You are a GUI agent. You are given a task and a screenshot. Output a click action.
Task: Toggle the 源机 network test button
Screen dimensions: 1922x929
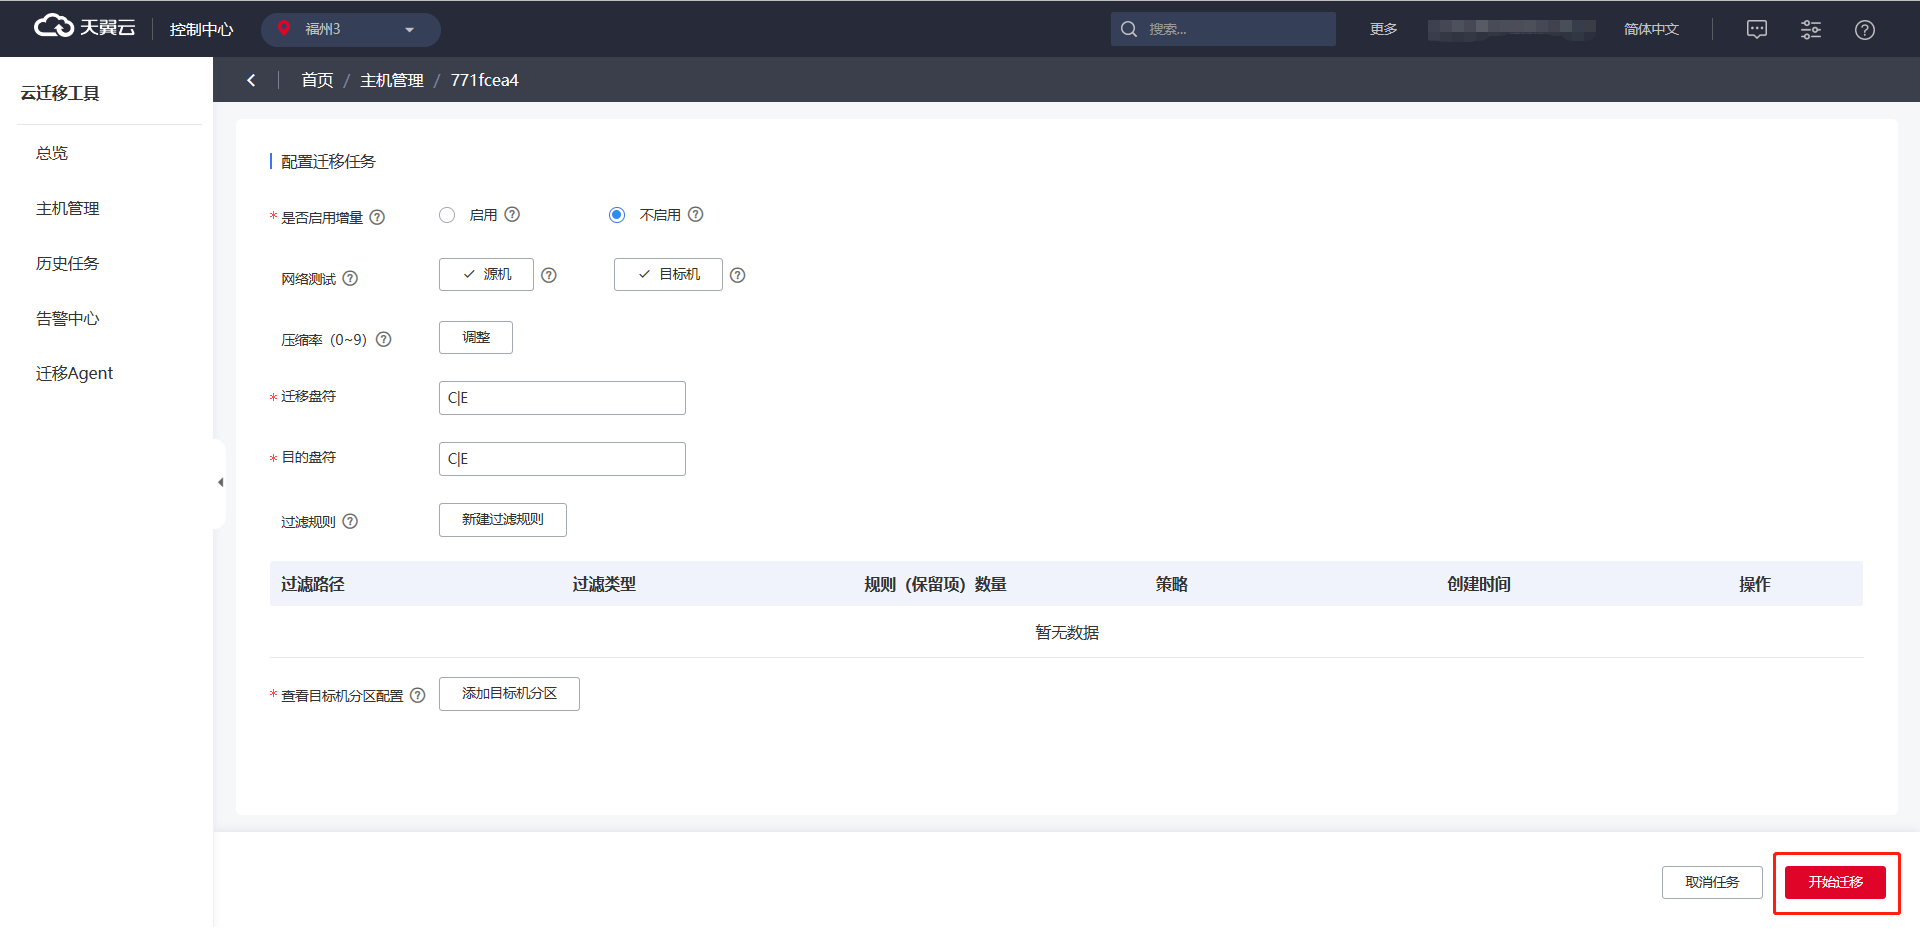[486, 274]
